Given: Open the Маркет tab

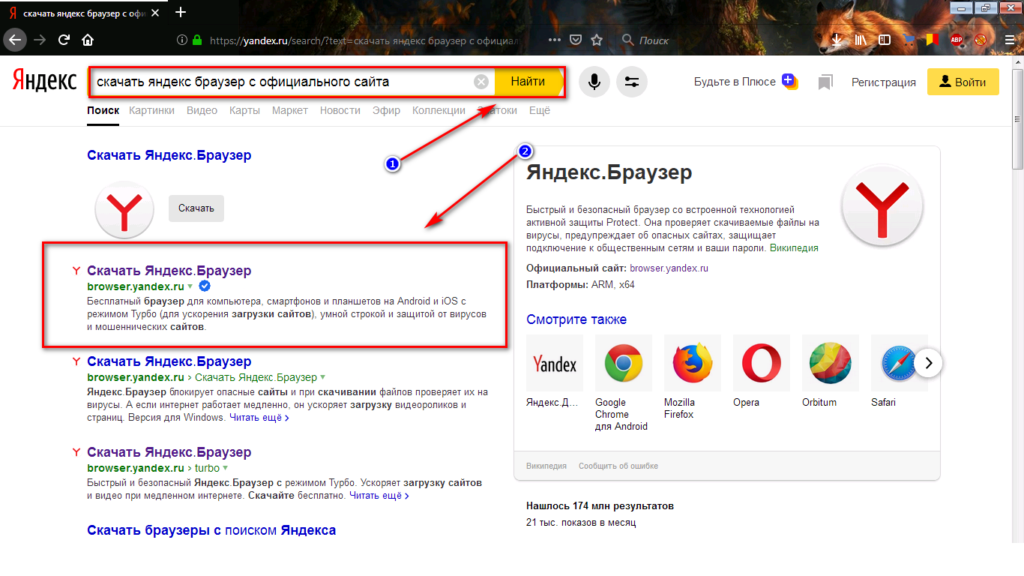Looking at the screenshot, I should coord(289,110).
